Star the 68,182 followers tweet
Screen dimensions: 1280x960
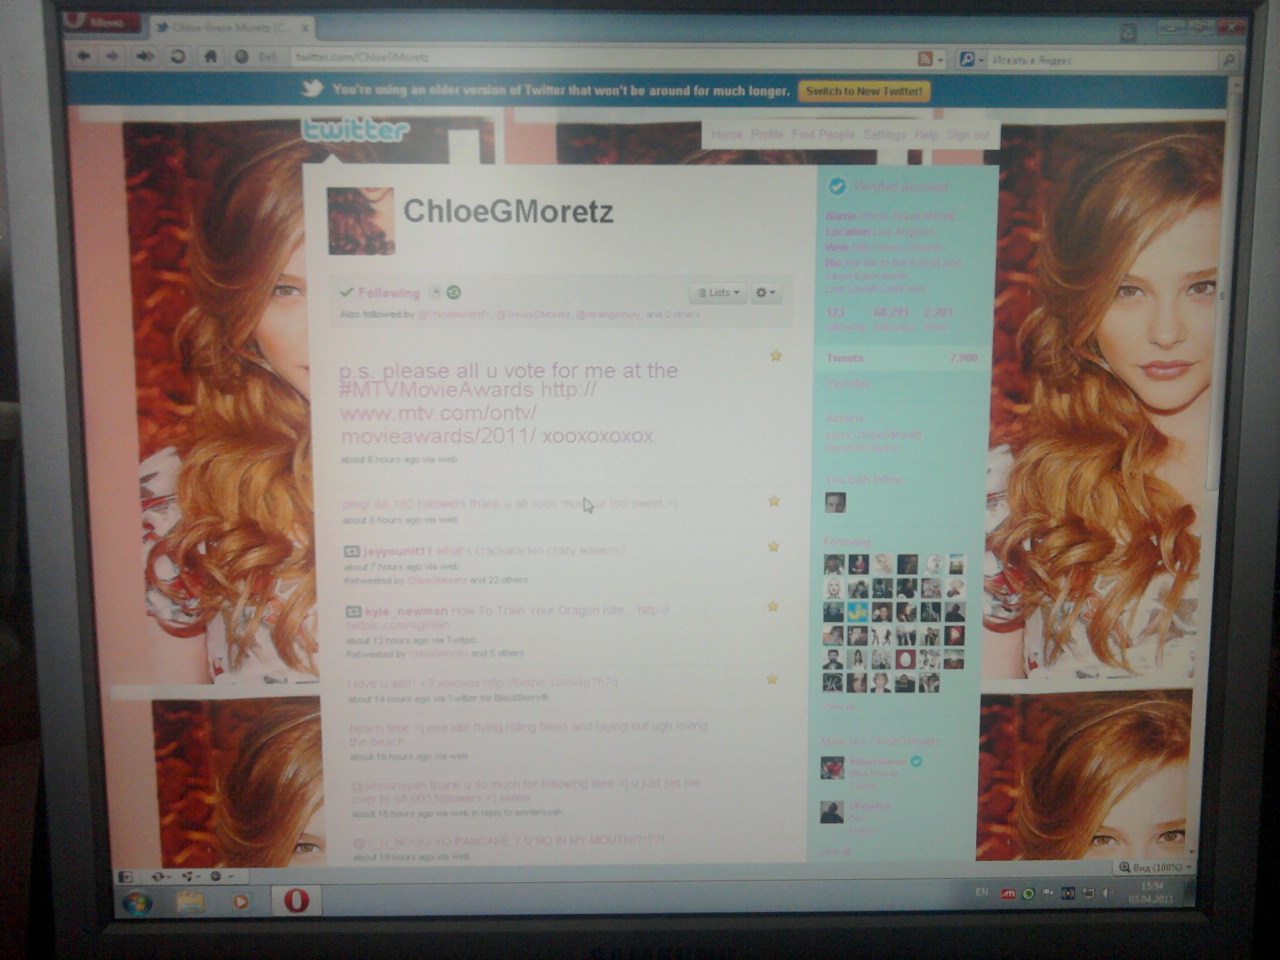(x=773, y=501)
